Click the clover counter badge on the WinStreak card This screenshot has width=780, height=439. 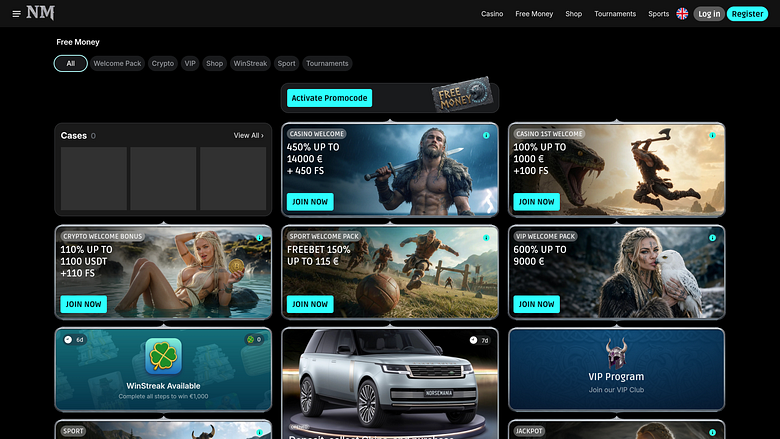click(254, 340)
